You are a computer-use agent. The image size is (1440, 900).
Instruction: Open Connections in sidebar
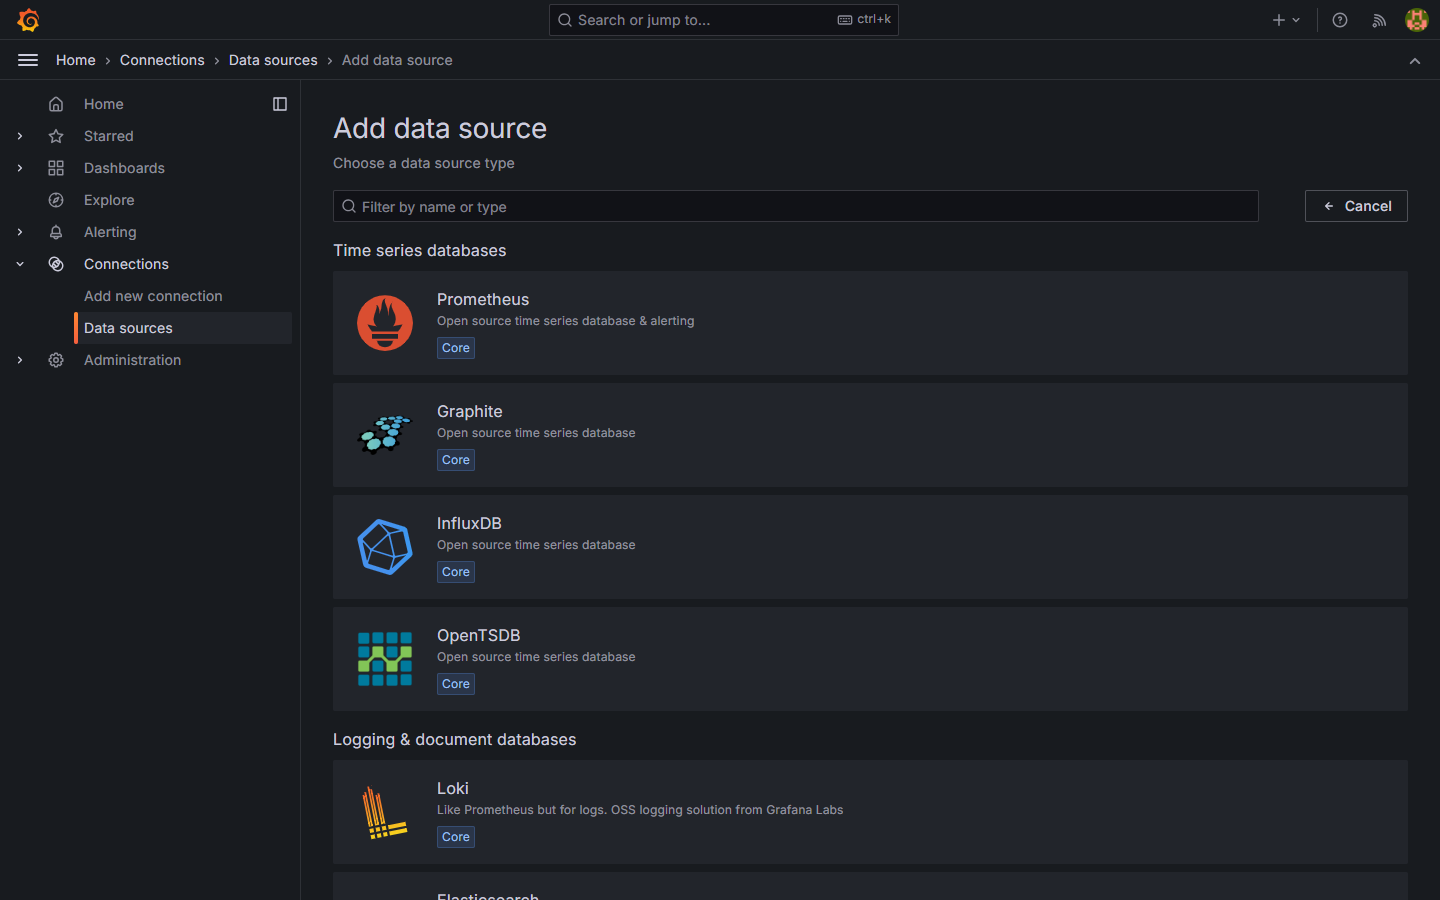pyautogui.click(x=126, y=264)
